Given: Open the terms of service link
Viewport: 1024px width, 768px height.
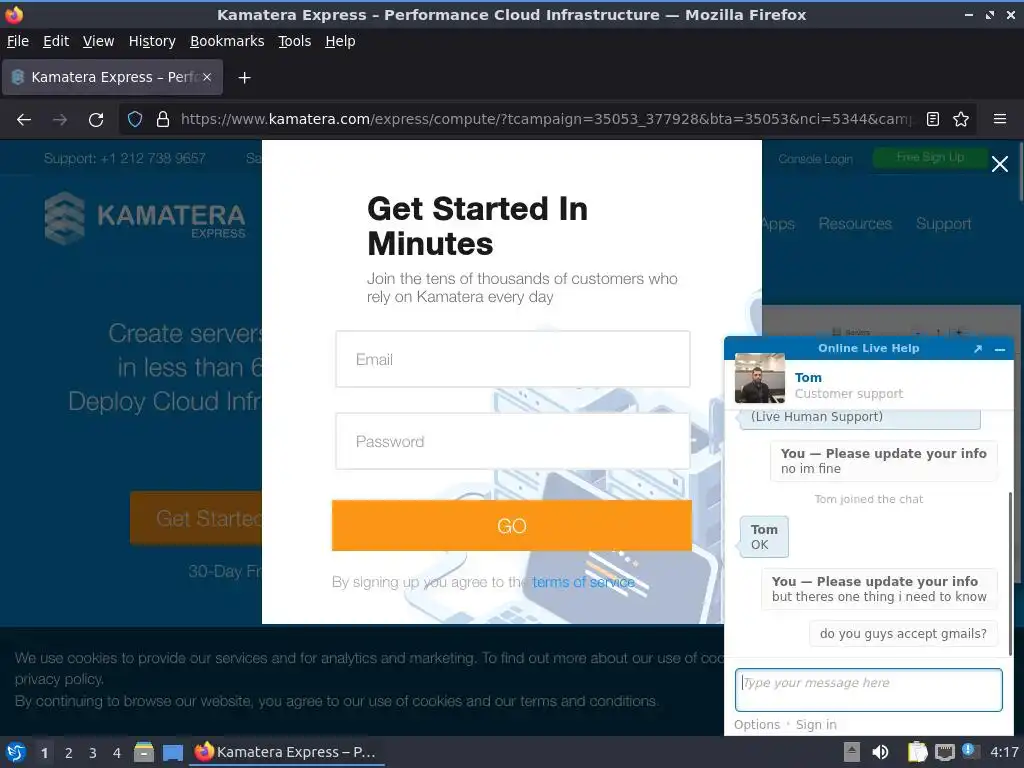Looking at the screenshot, I should tap(583, 582).
